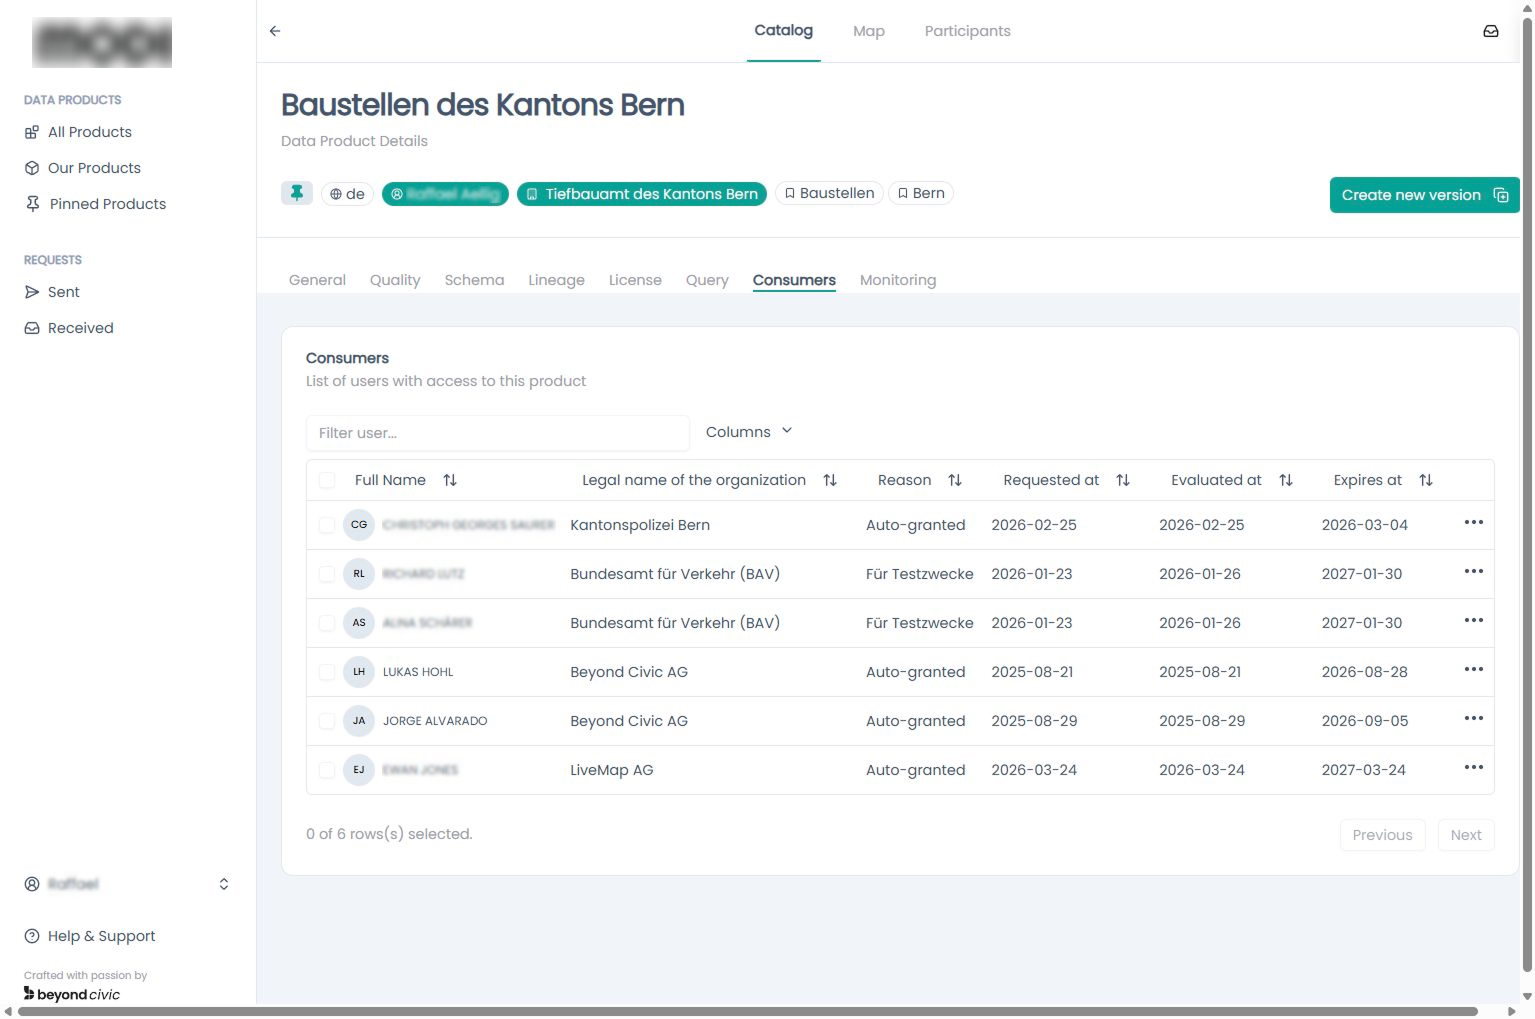
Task: Check the AS row checkbox
Action: [327, 623]
